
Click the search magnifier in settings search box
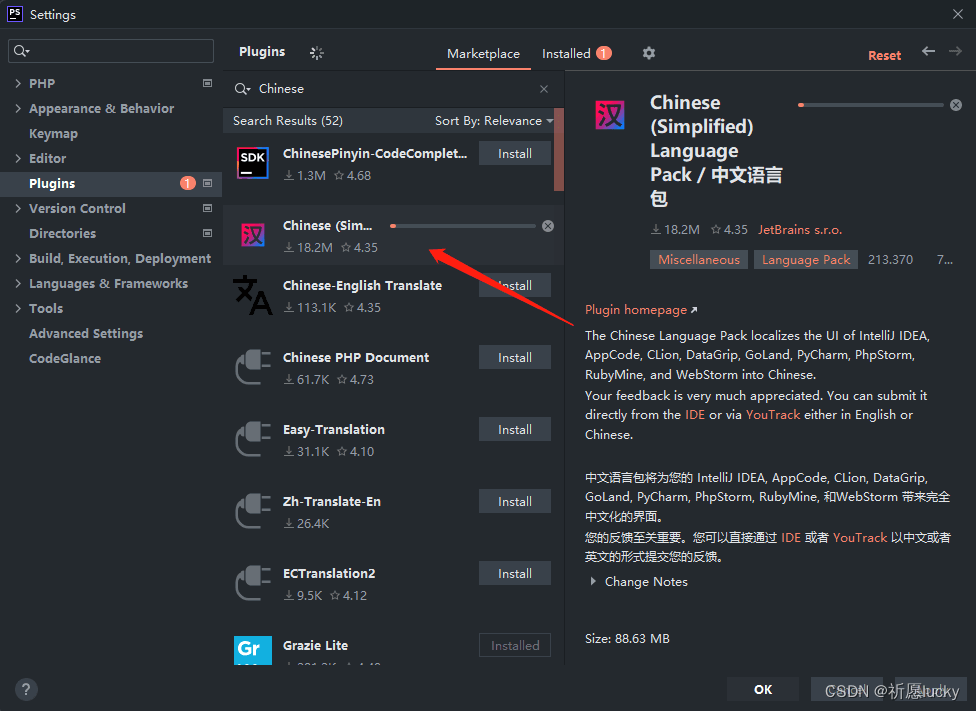(x=21, y=51)
